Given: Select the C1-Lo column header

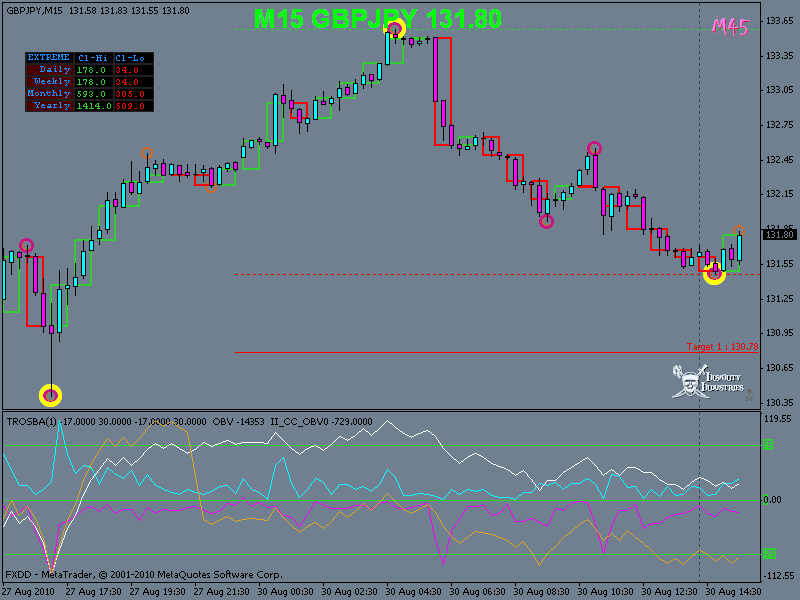Looking at the screenshot, I should tap(132, 58).
